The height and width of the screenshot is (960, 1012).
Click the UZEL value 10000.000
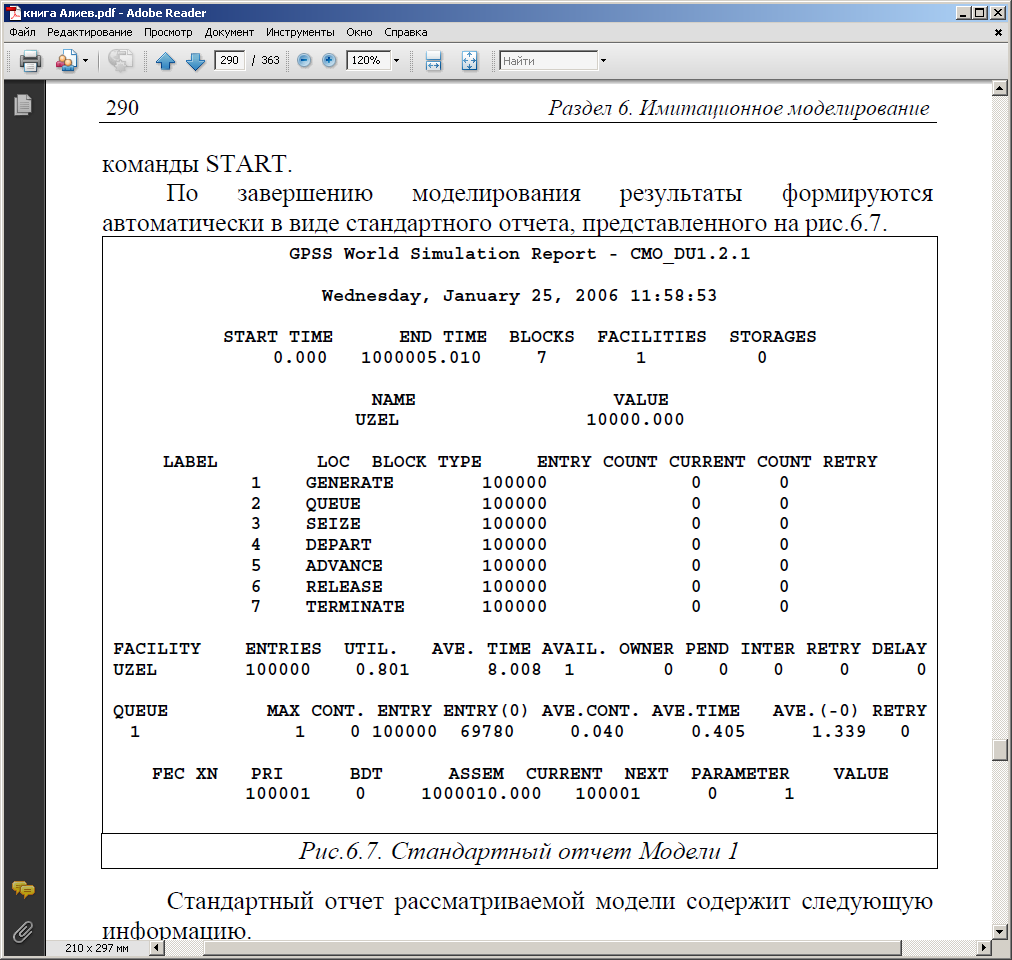coord(635,420)
